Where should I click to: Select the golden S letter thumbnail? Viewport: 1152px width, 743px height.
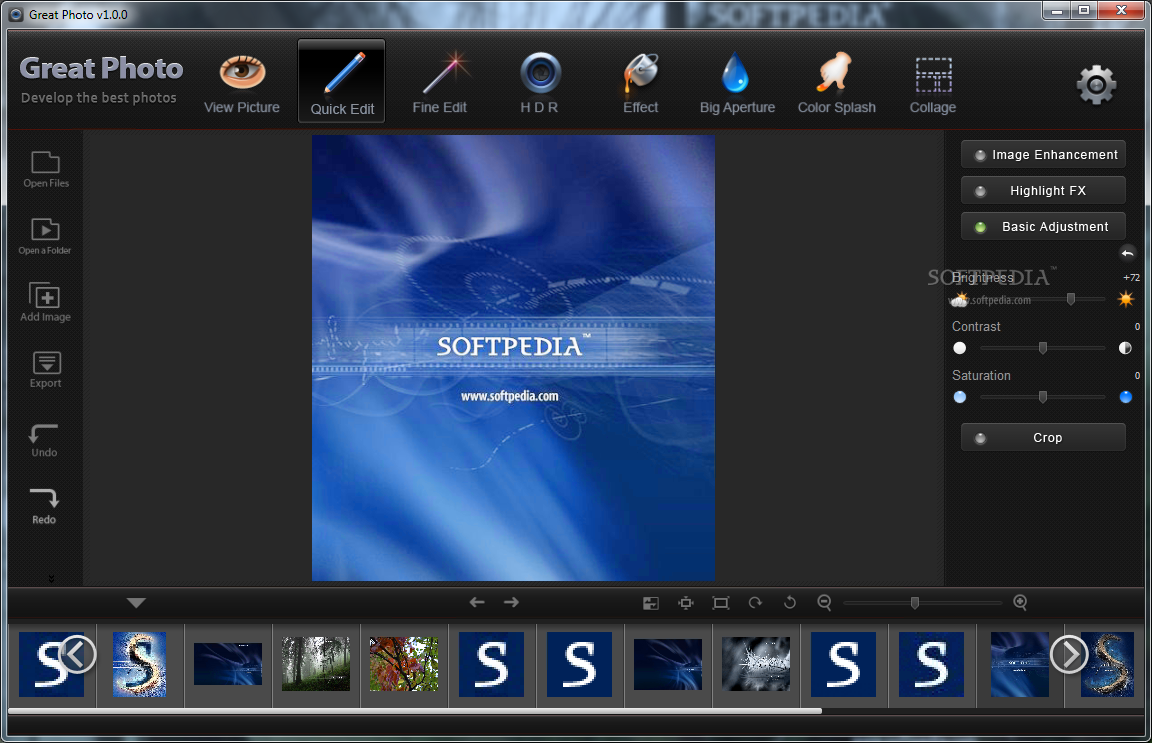pos(140,664)
